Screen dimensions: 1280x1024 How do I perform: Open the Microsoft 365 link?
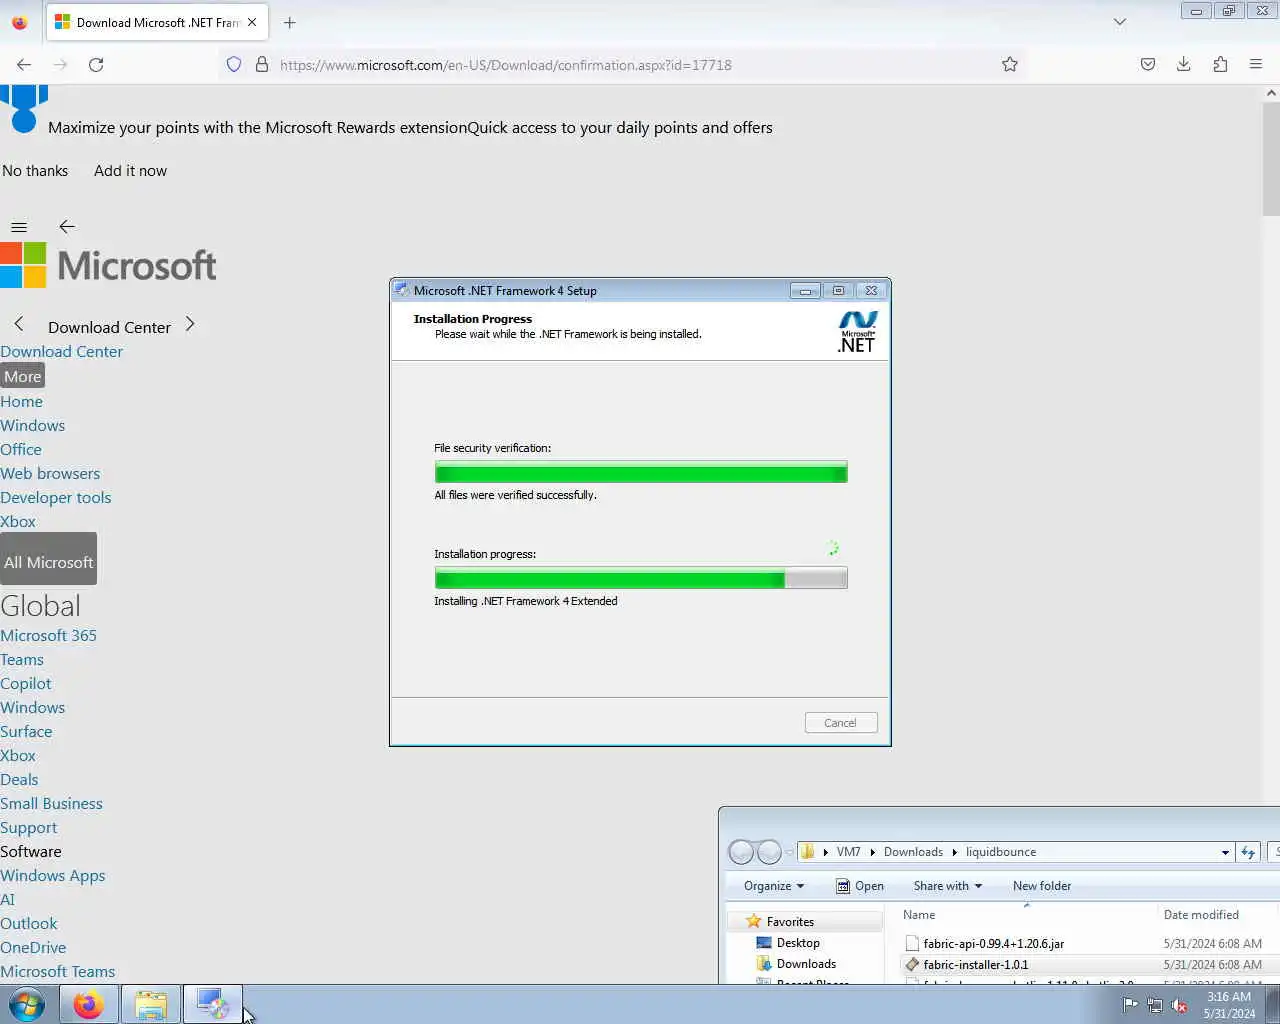48,636
